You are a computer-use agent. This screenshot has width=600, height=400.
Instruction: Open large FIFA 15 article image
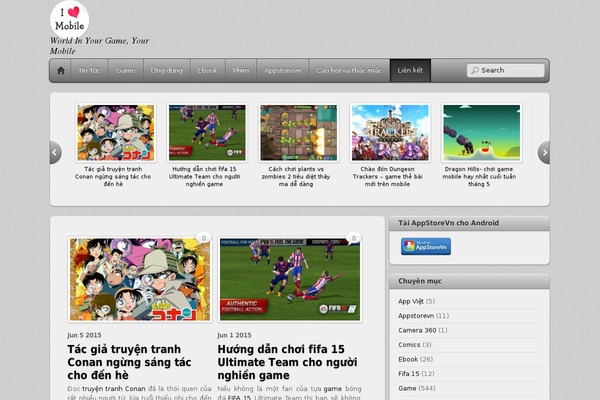click(290, 279)
